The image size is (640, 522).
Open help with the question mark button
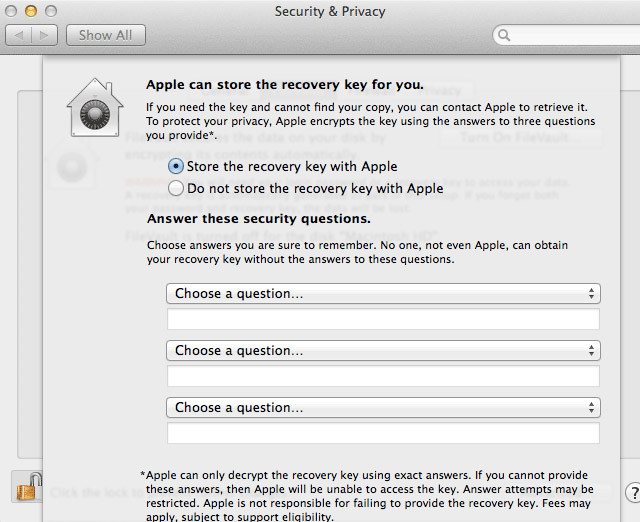pyautogui.click(x=634, y=492)
